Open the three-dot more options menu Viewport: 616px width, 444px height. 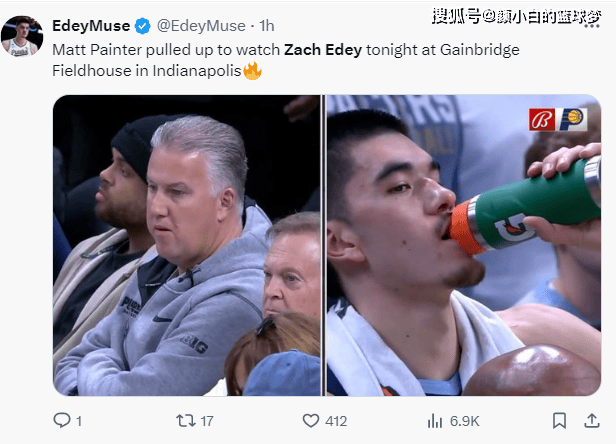592,26
